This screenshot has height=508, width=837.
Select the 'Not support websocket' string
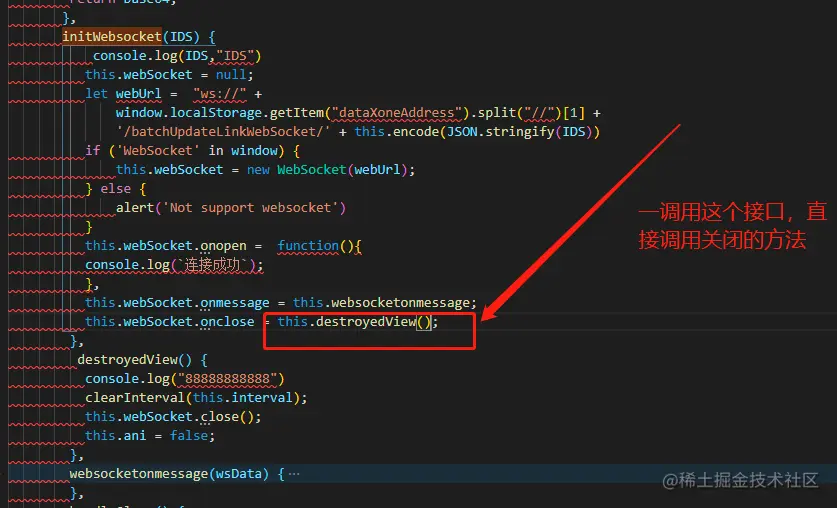pyautogui.click(x=250, y=208)
